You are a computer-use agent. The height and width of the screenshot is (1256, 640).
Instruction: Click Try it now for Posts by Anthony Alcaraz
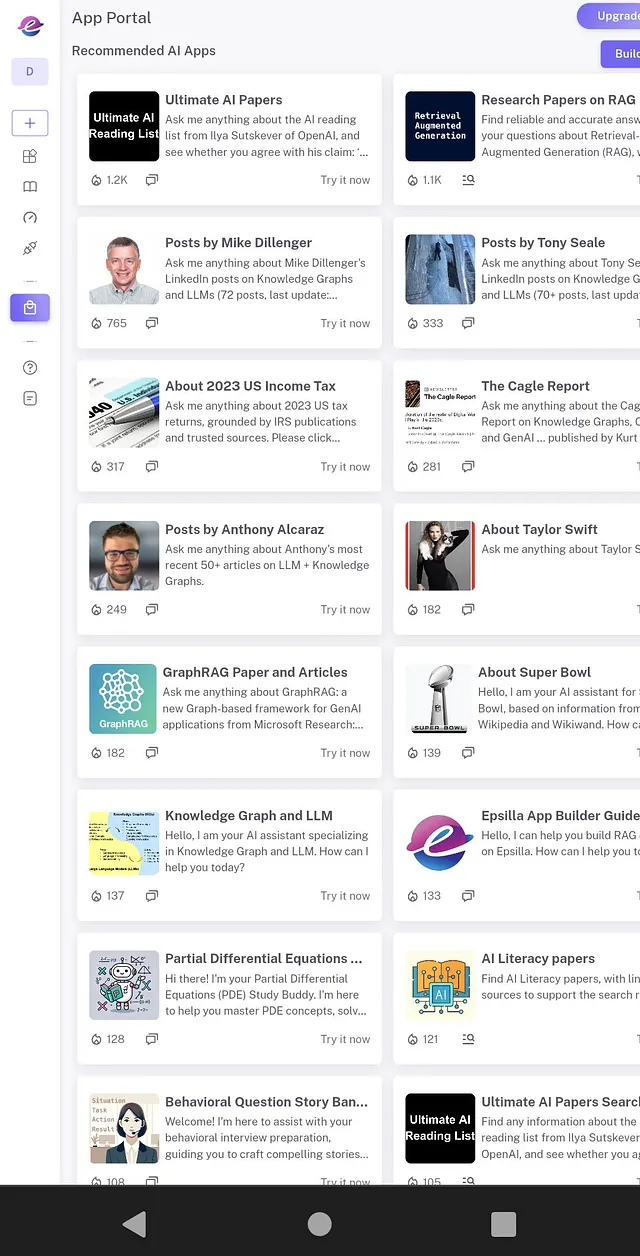coord(345,609)
